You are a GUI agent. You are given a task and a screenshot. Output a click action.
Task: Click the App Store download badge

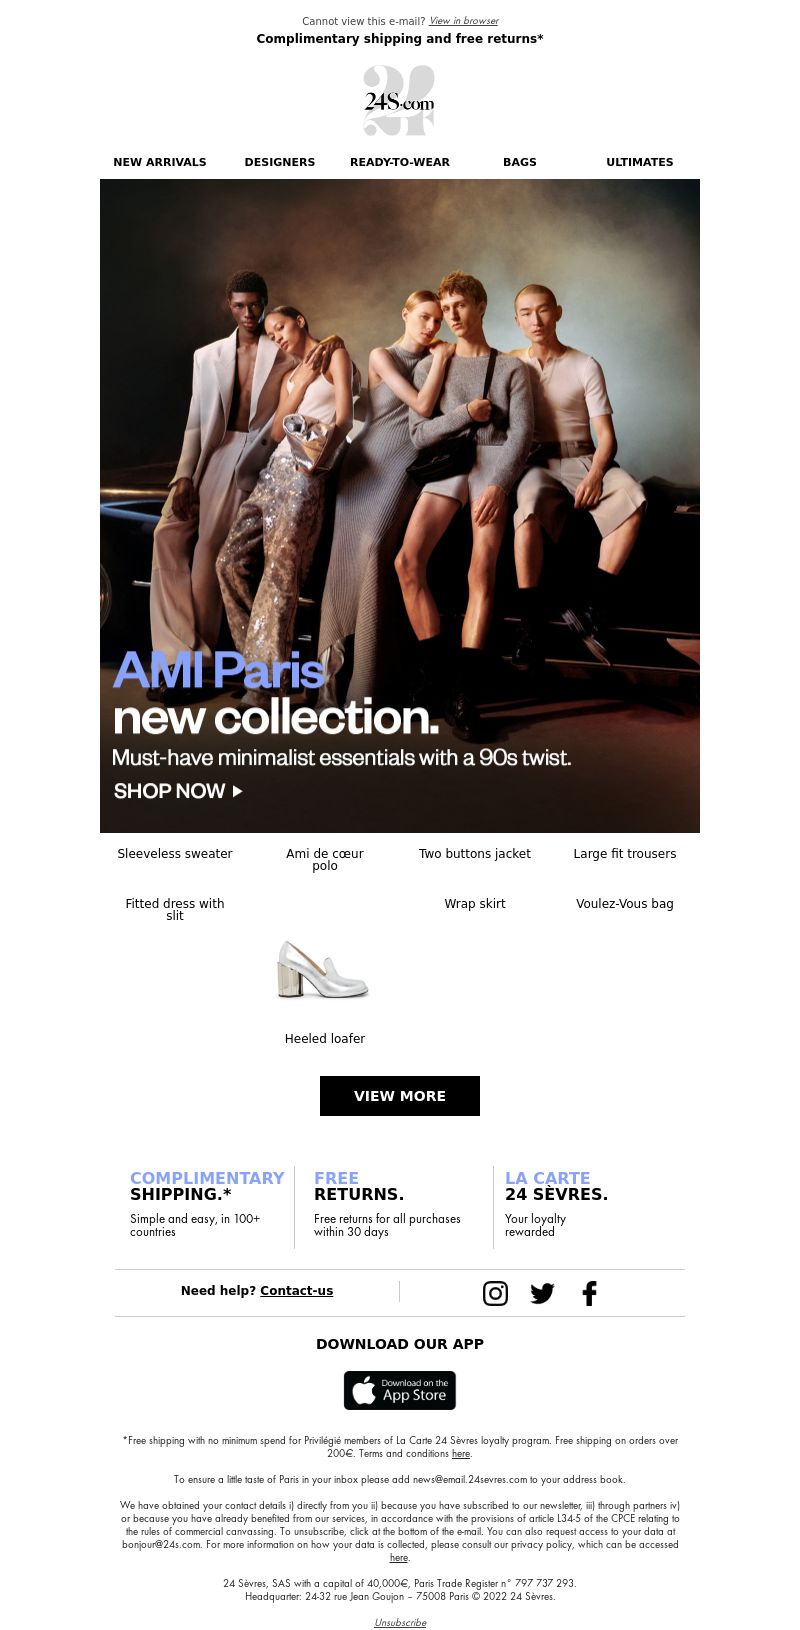[400, 1390]
